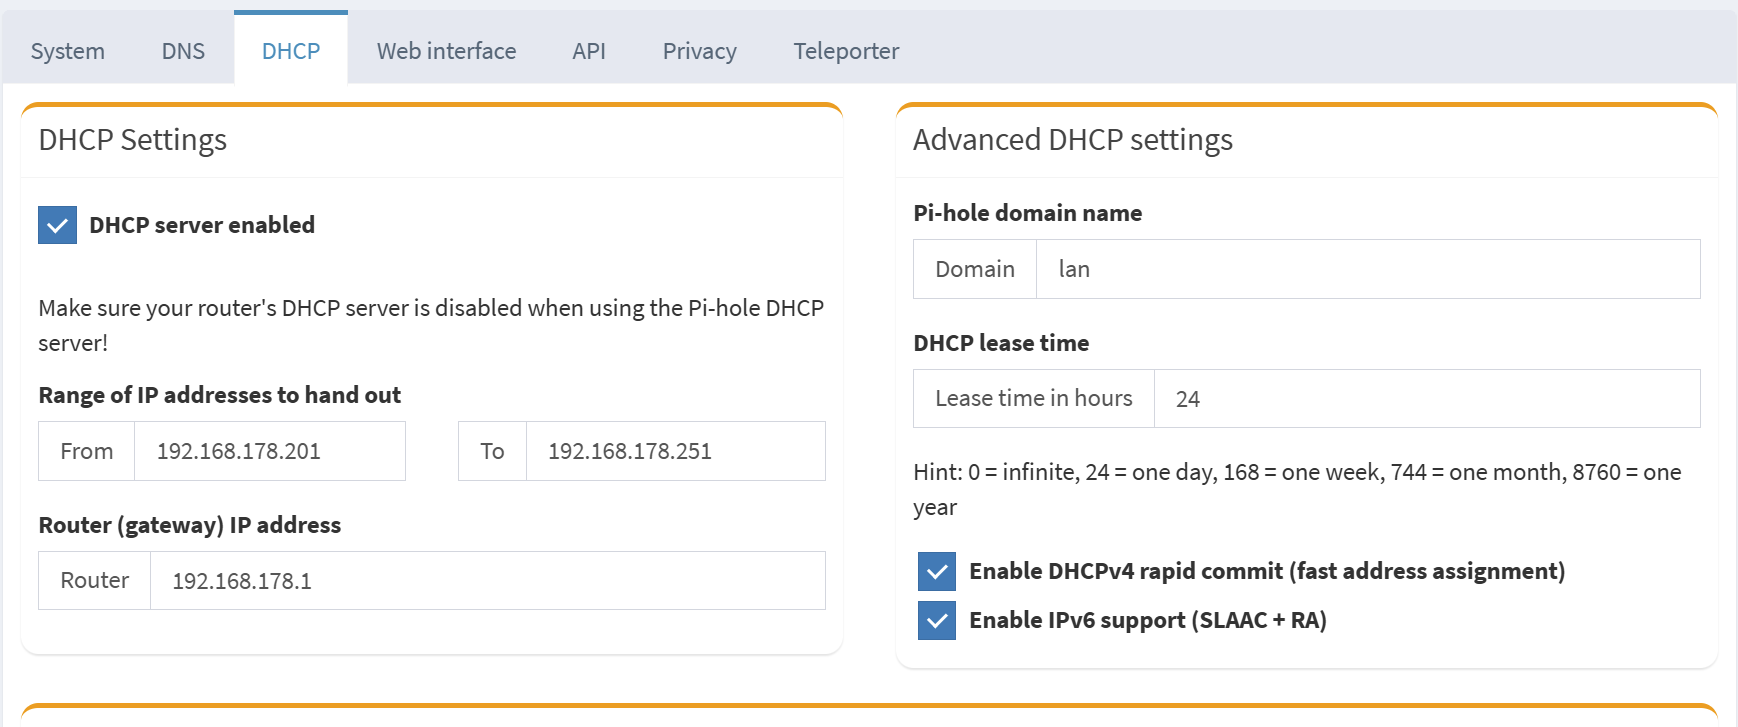Uncheck Enable DHCPv4 rapid commit
The width and height of the screenshot is (1738, 727).
pyautogui.click(x=937, y=571)
